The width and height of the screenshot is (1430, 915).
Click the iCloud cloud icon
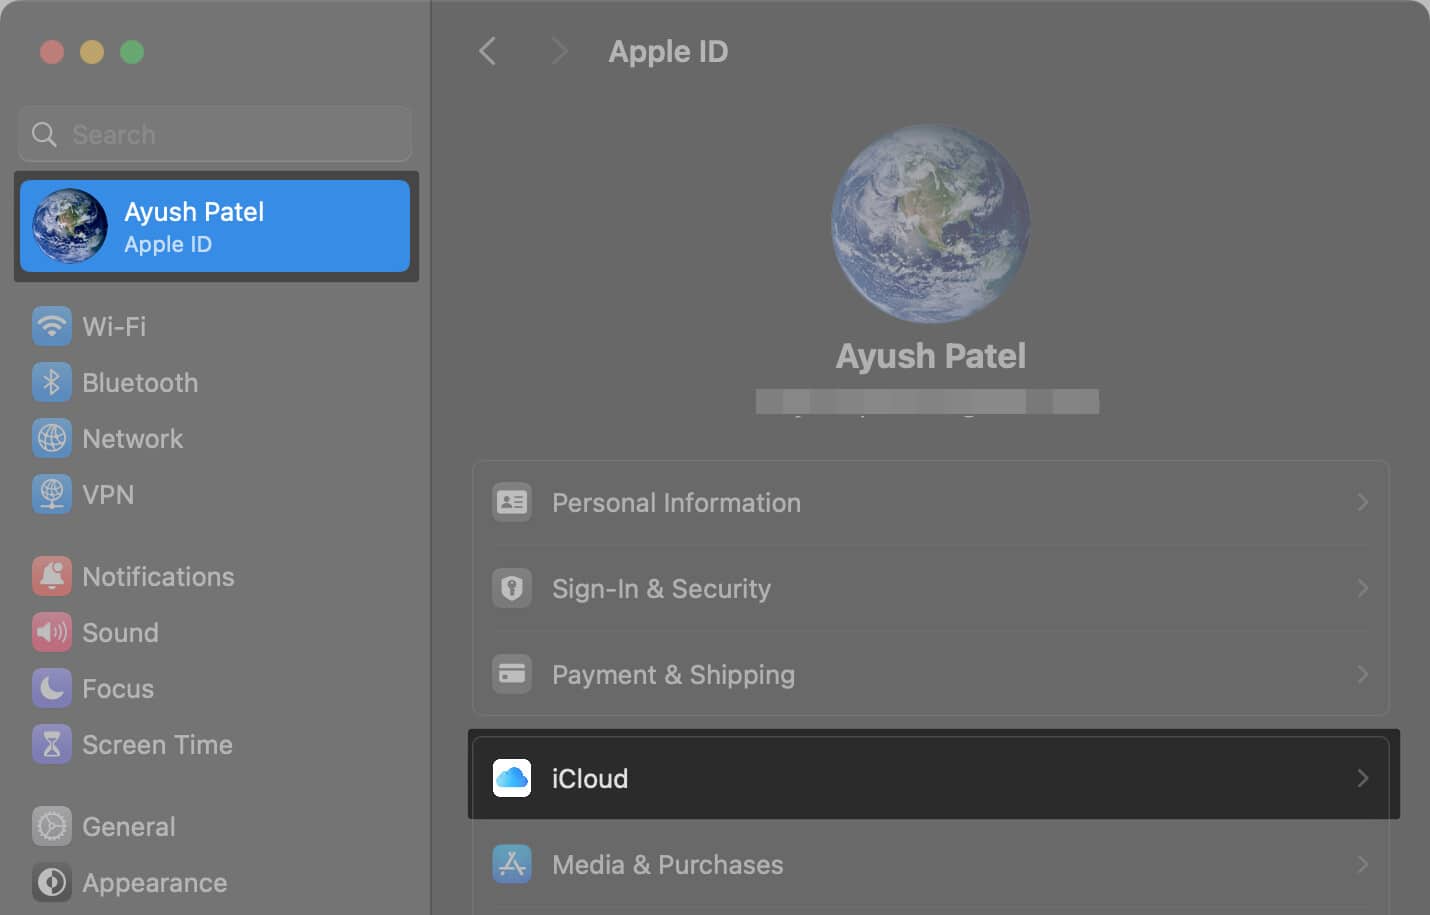(512, 778)
